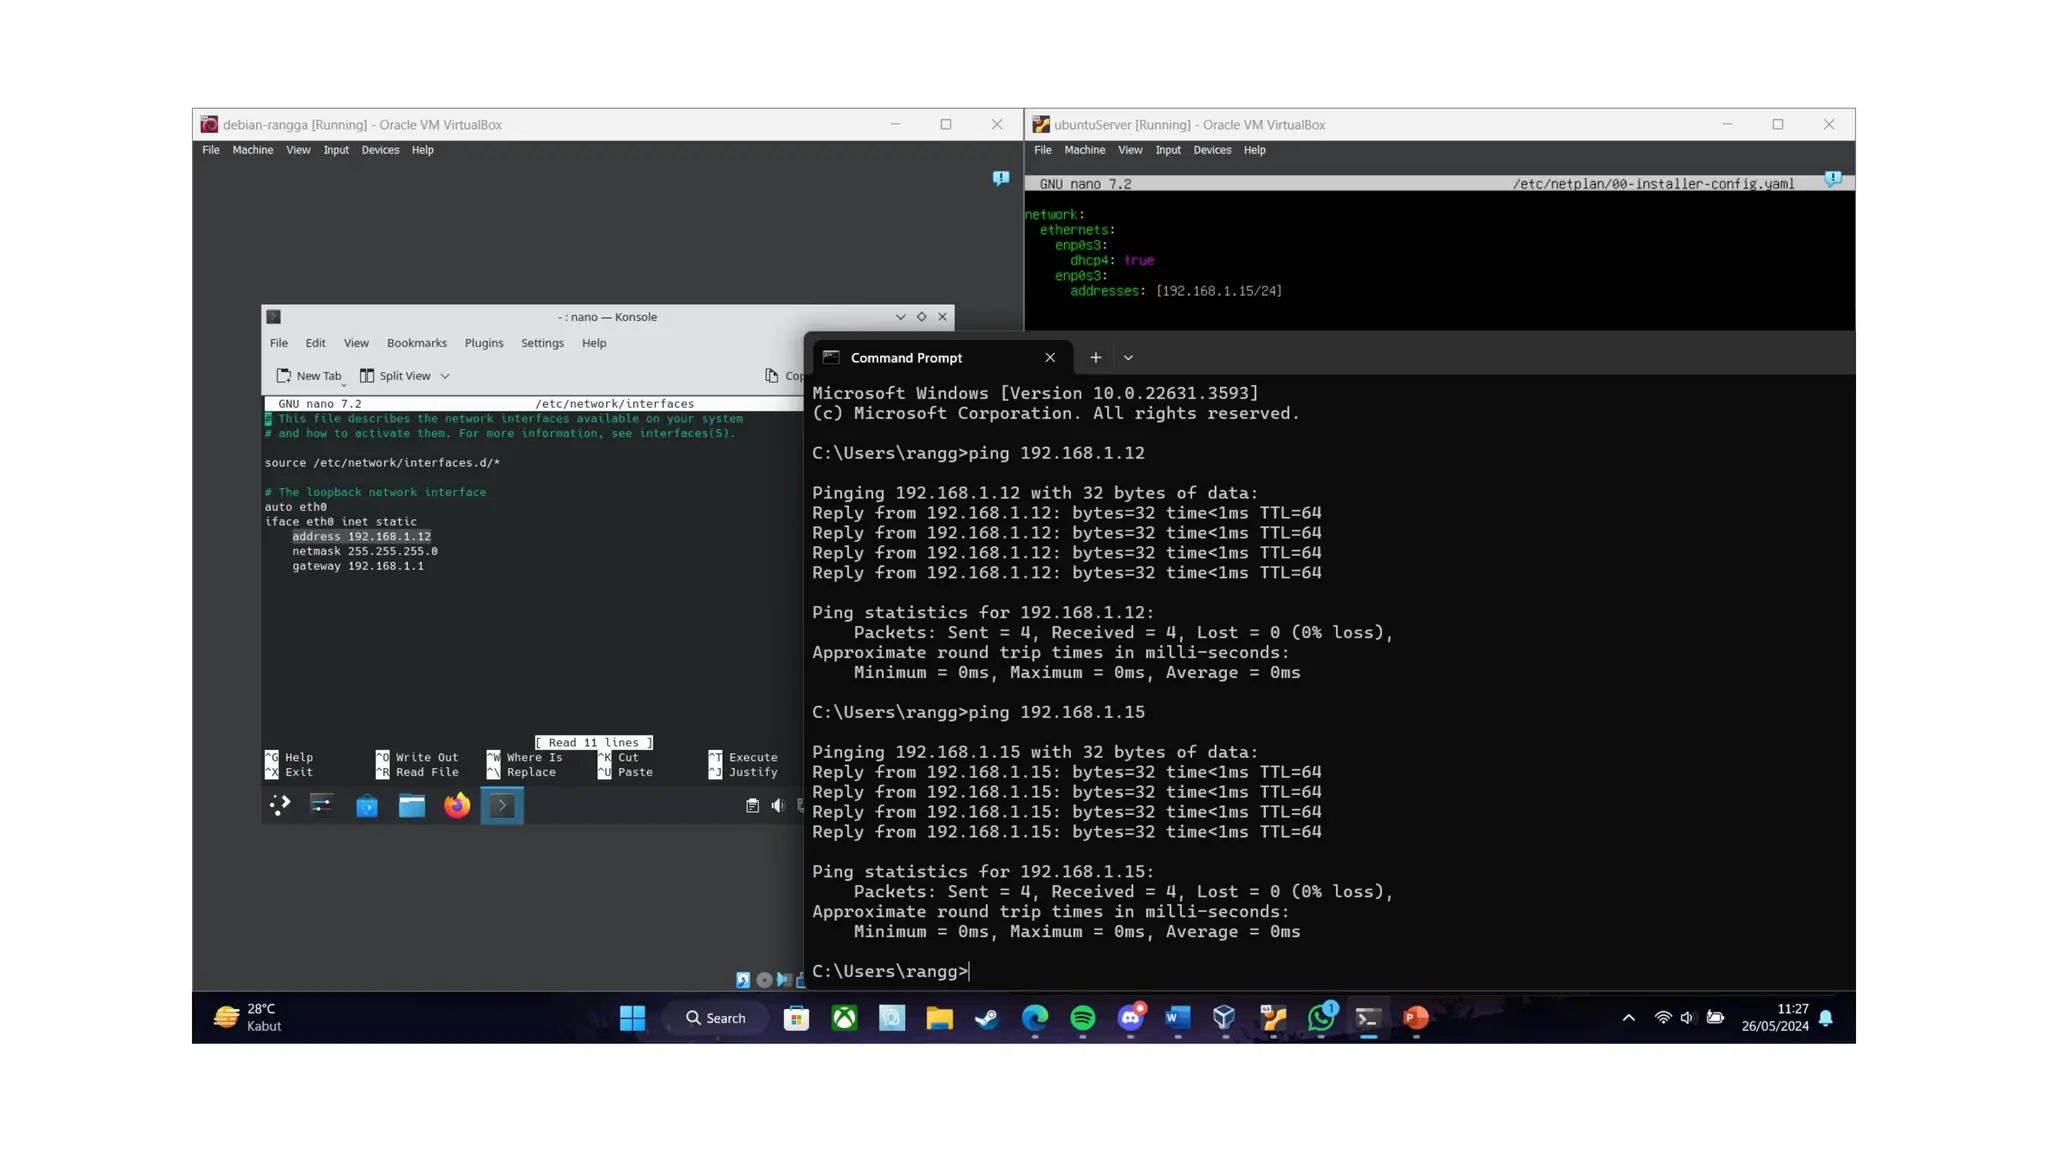Image resolution: width=2048 pixels, height=1152 pixels.
Task: Show hidden icons in Windows system tray
Action: click(x=1628, y=1018)
